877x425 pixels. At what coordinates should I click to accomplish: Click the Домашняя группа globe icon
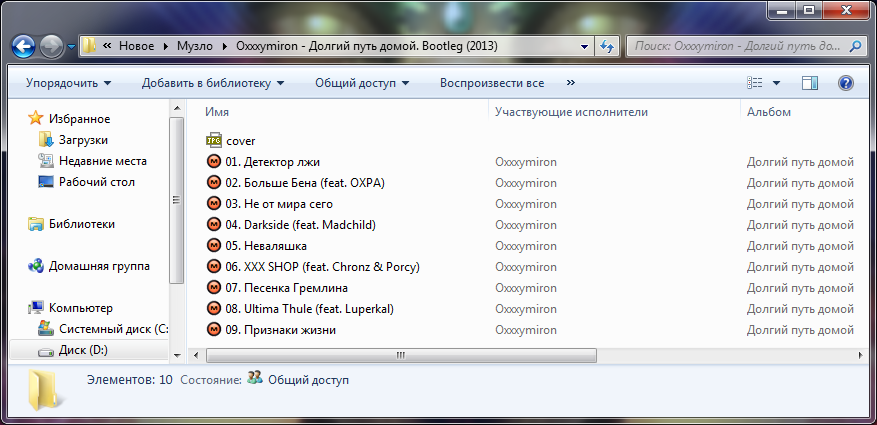coord(36,266)
